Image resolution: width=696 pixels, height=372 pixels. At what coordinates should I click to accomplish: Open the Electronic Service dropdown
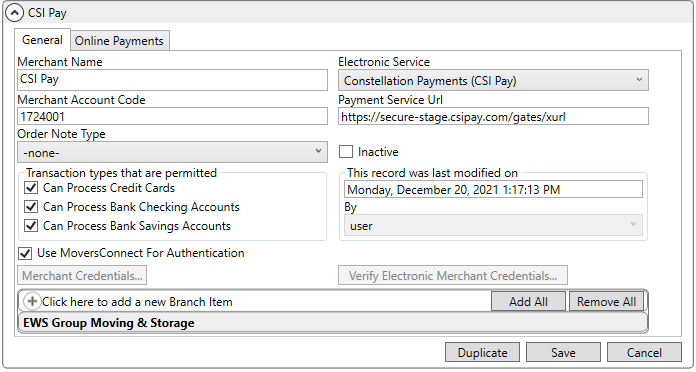coord(493,80)
